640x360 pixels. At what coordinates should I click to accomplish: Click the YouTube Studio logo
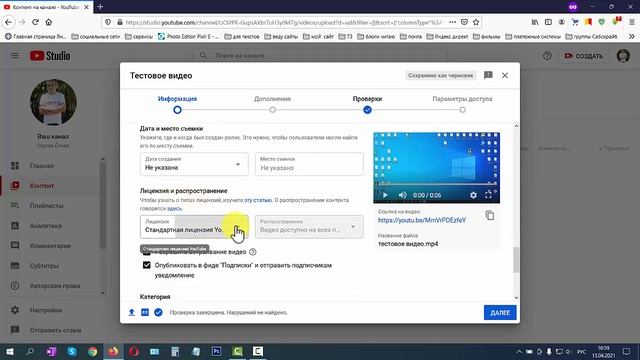click(50, 56)
